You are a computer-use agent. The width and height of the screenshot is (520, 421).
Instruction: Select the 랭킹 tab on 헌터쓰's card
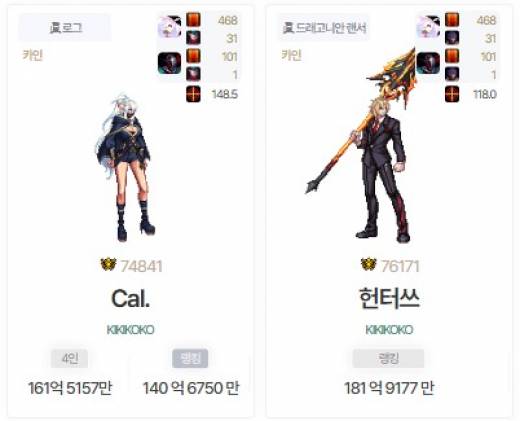[388, 359]
